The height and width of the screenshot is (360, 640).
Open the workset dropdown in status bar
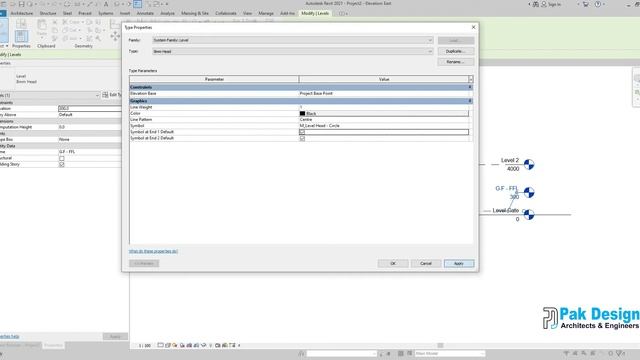point(341,353)
